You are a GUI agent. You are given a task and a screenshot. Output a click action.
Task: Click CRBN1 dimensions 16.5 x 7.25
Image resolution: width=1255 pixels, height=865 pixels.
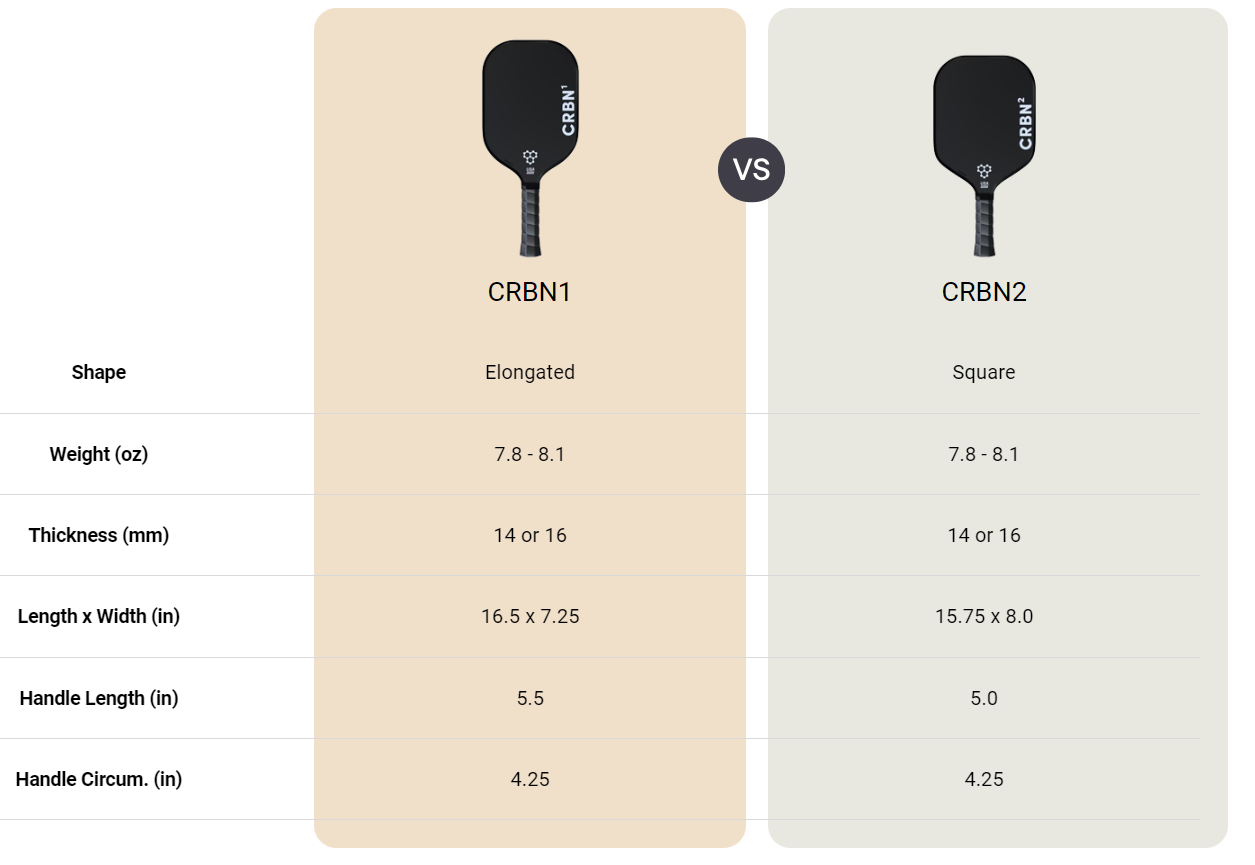point(530,616)
